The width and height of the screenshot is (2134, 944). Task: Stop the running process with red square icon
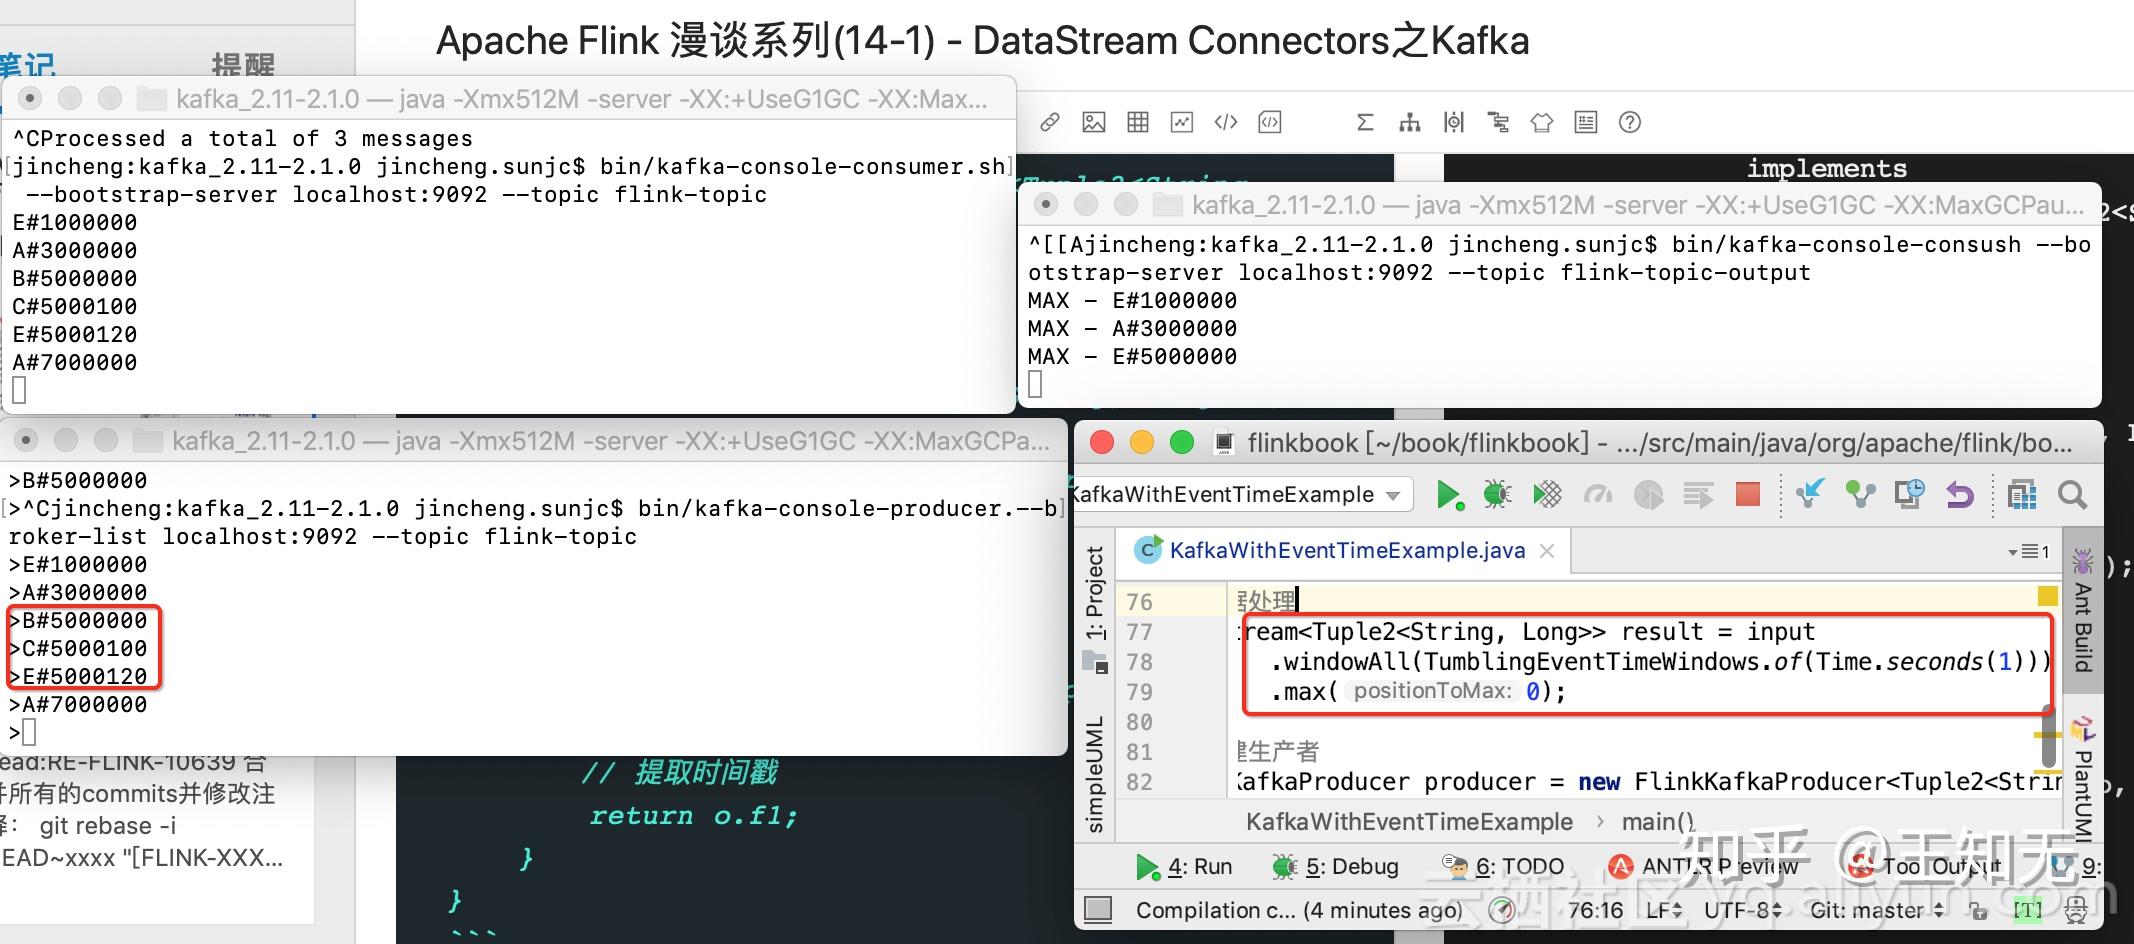[1747, 494]
